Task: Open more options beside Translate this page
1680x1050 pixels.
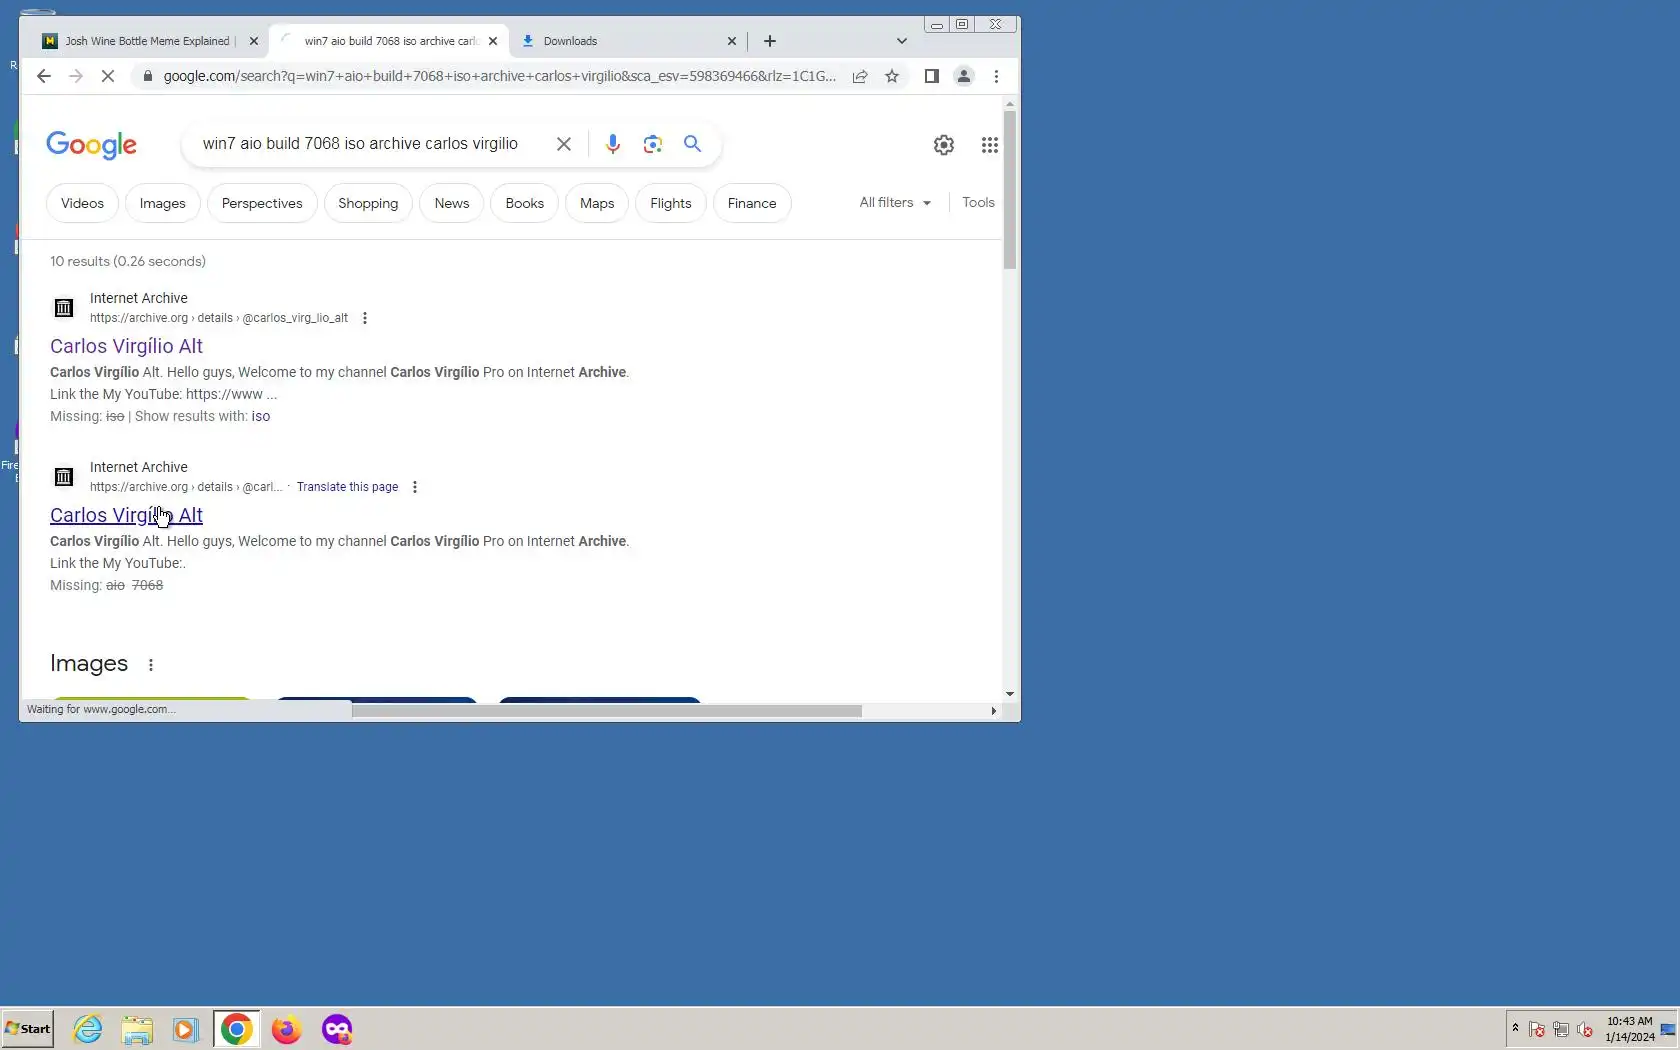Action: click(415, 487)
